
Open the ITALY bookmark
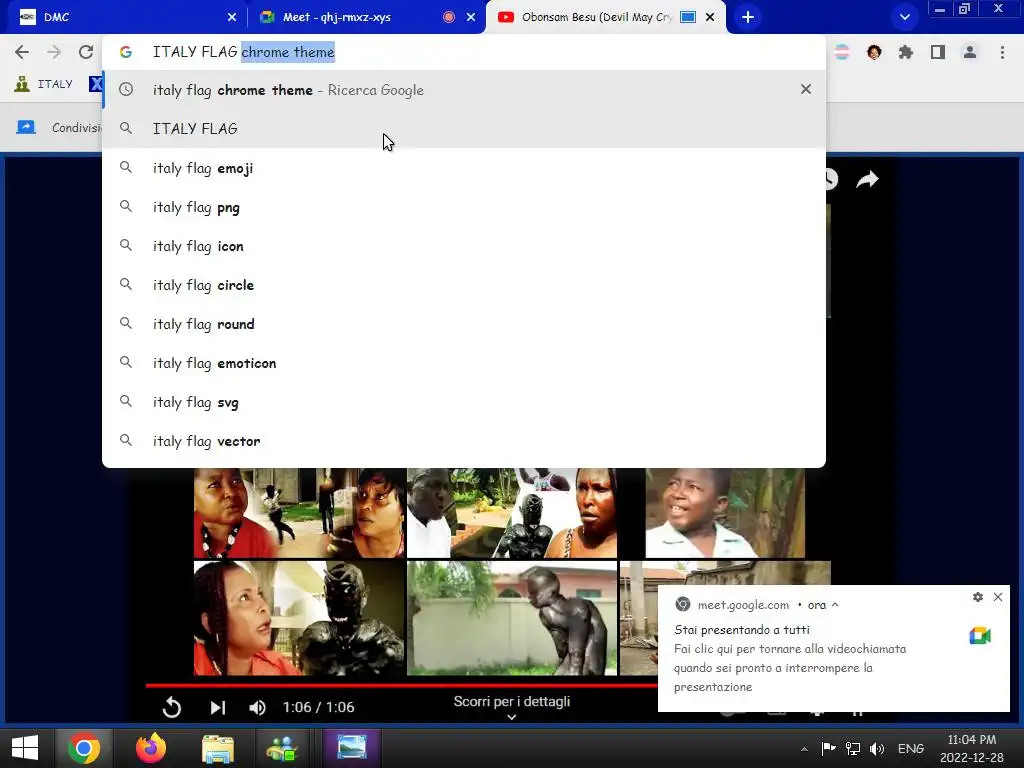point(44,84)
